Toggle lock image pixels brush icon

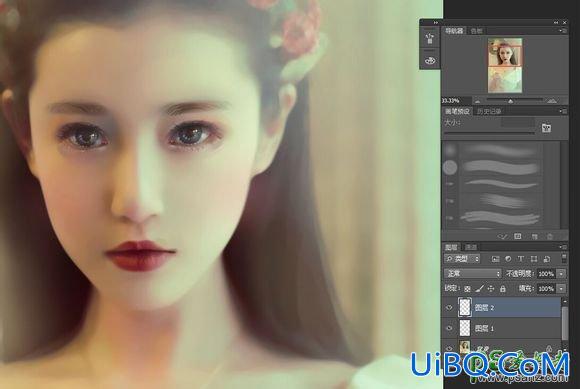(x=479, y=289)
